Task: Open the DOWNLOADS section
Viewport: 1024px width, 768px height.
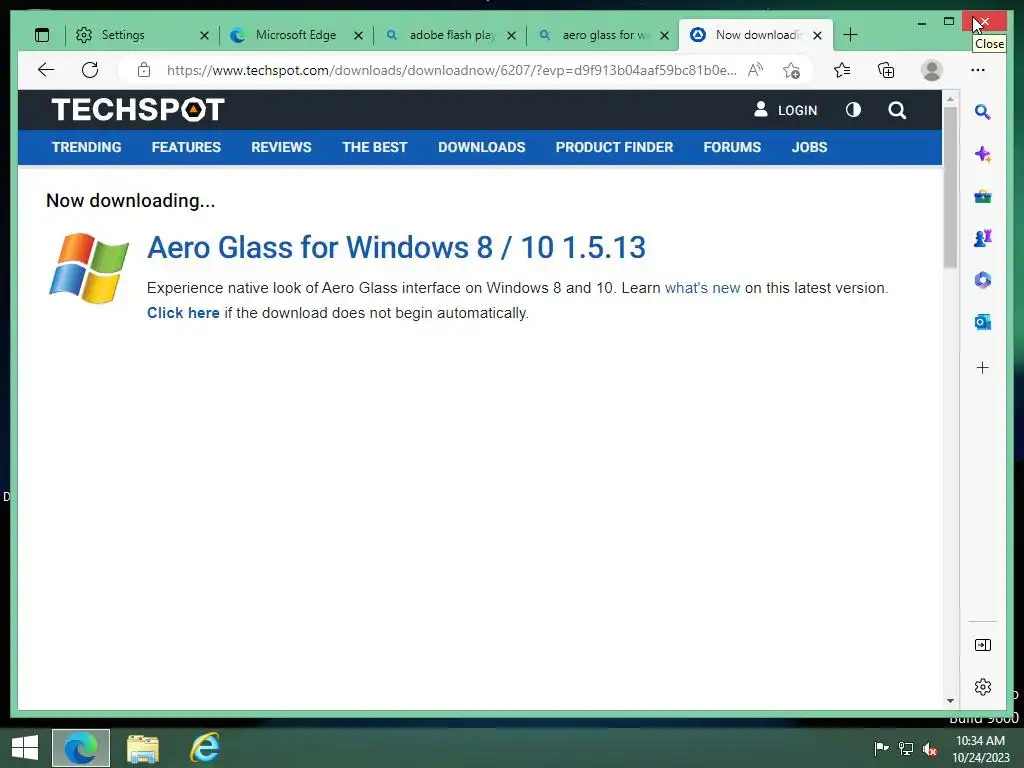Action: pos(482,147)
